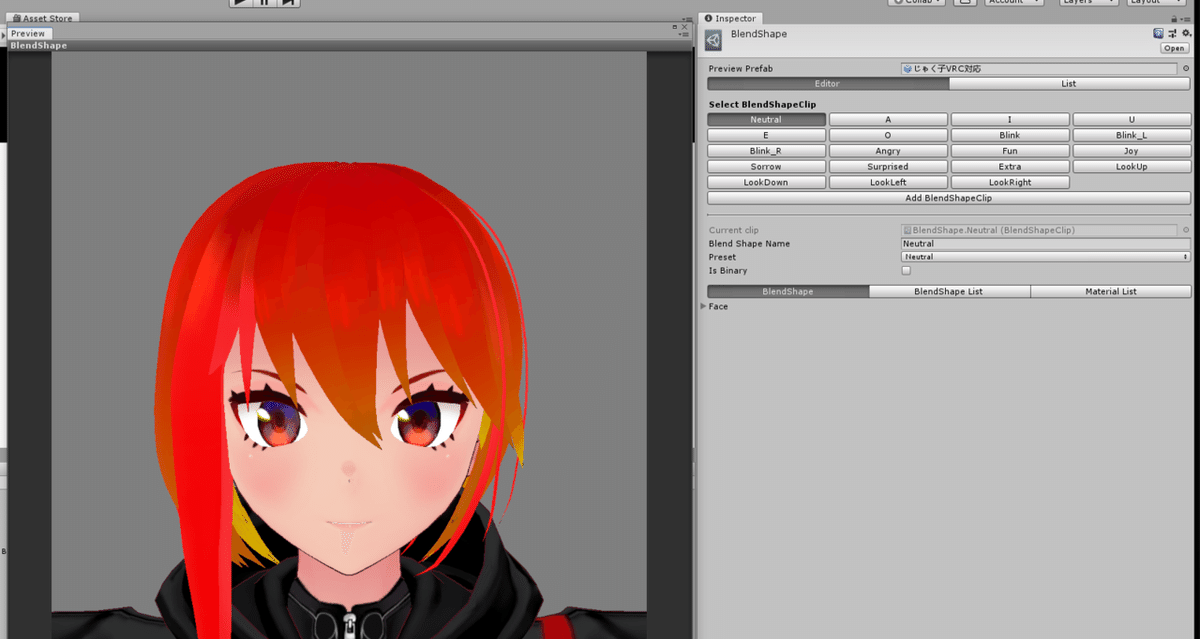
Task: Click the preset sliders icon in Inspector header
Action: 1172,34
